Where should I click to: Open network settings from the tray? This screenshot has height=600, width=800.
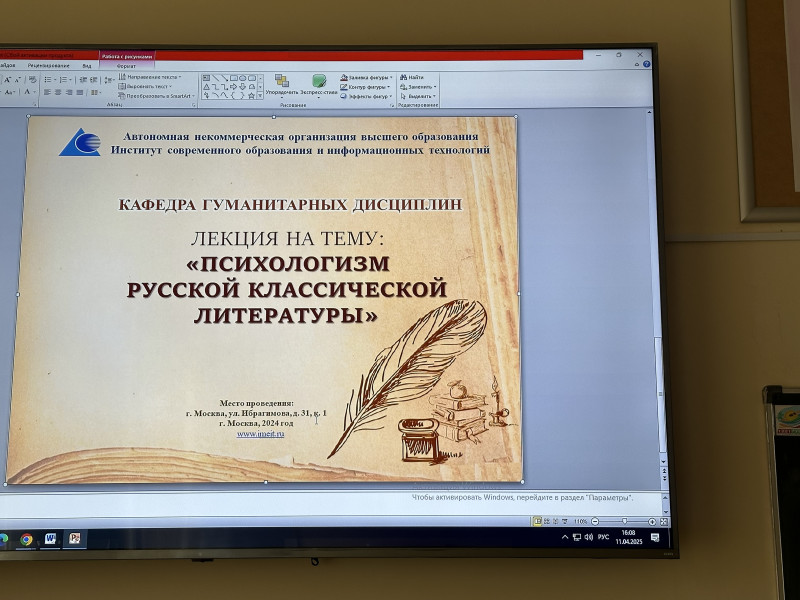(x=577, y=537)
